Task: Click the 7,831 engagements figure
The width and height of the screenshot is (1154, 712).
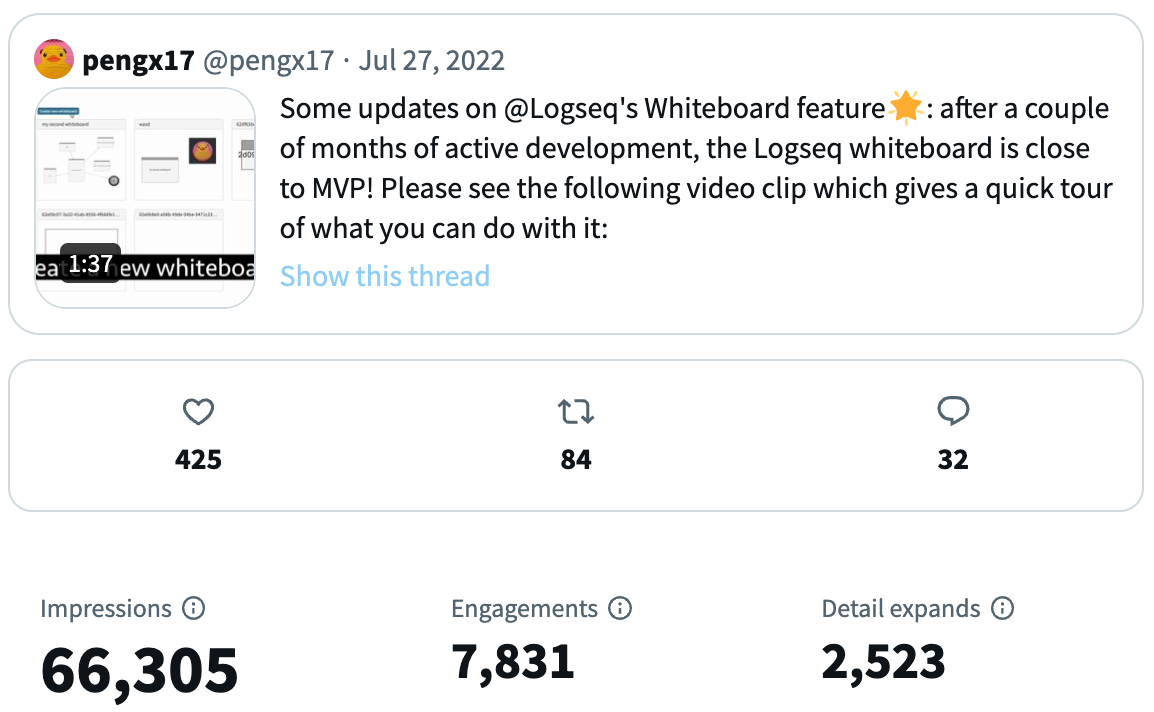Action: [513, 662]
